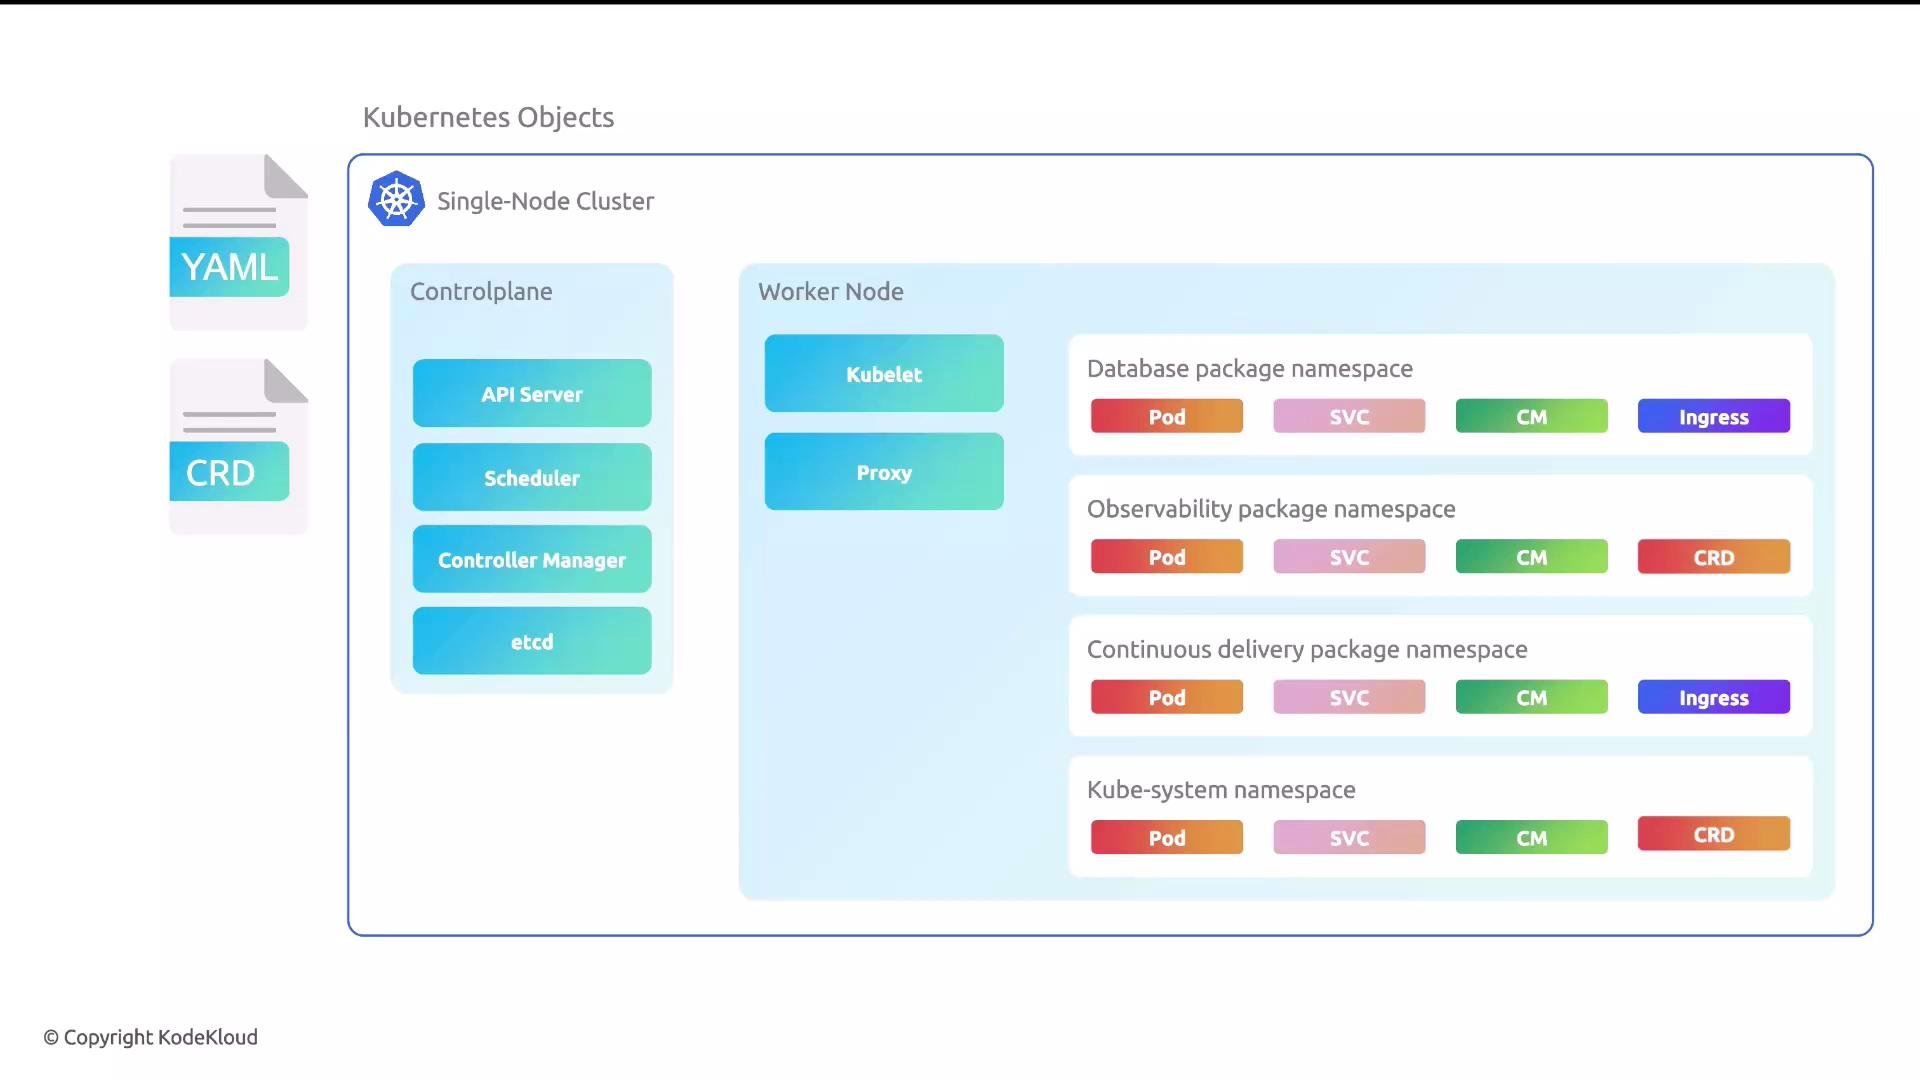1920x1080 pixels.
Task: Click SVC in Database package namespace
Action: pos(1349,416)
